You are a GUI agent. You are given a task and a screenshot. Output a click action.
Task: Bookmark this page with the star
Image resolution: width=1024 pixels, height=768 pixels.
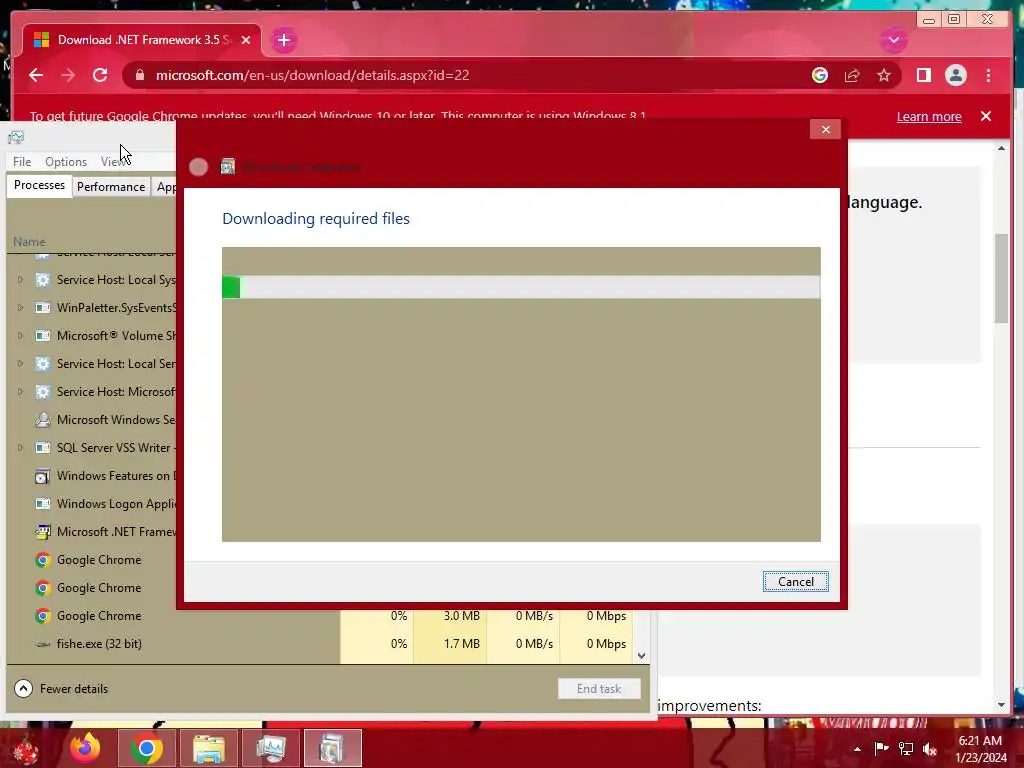pos(884,75)
